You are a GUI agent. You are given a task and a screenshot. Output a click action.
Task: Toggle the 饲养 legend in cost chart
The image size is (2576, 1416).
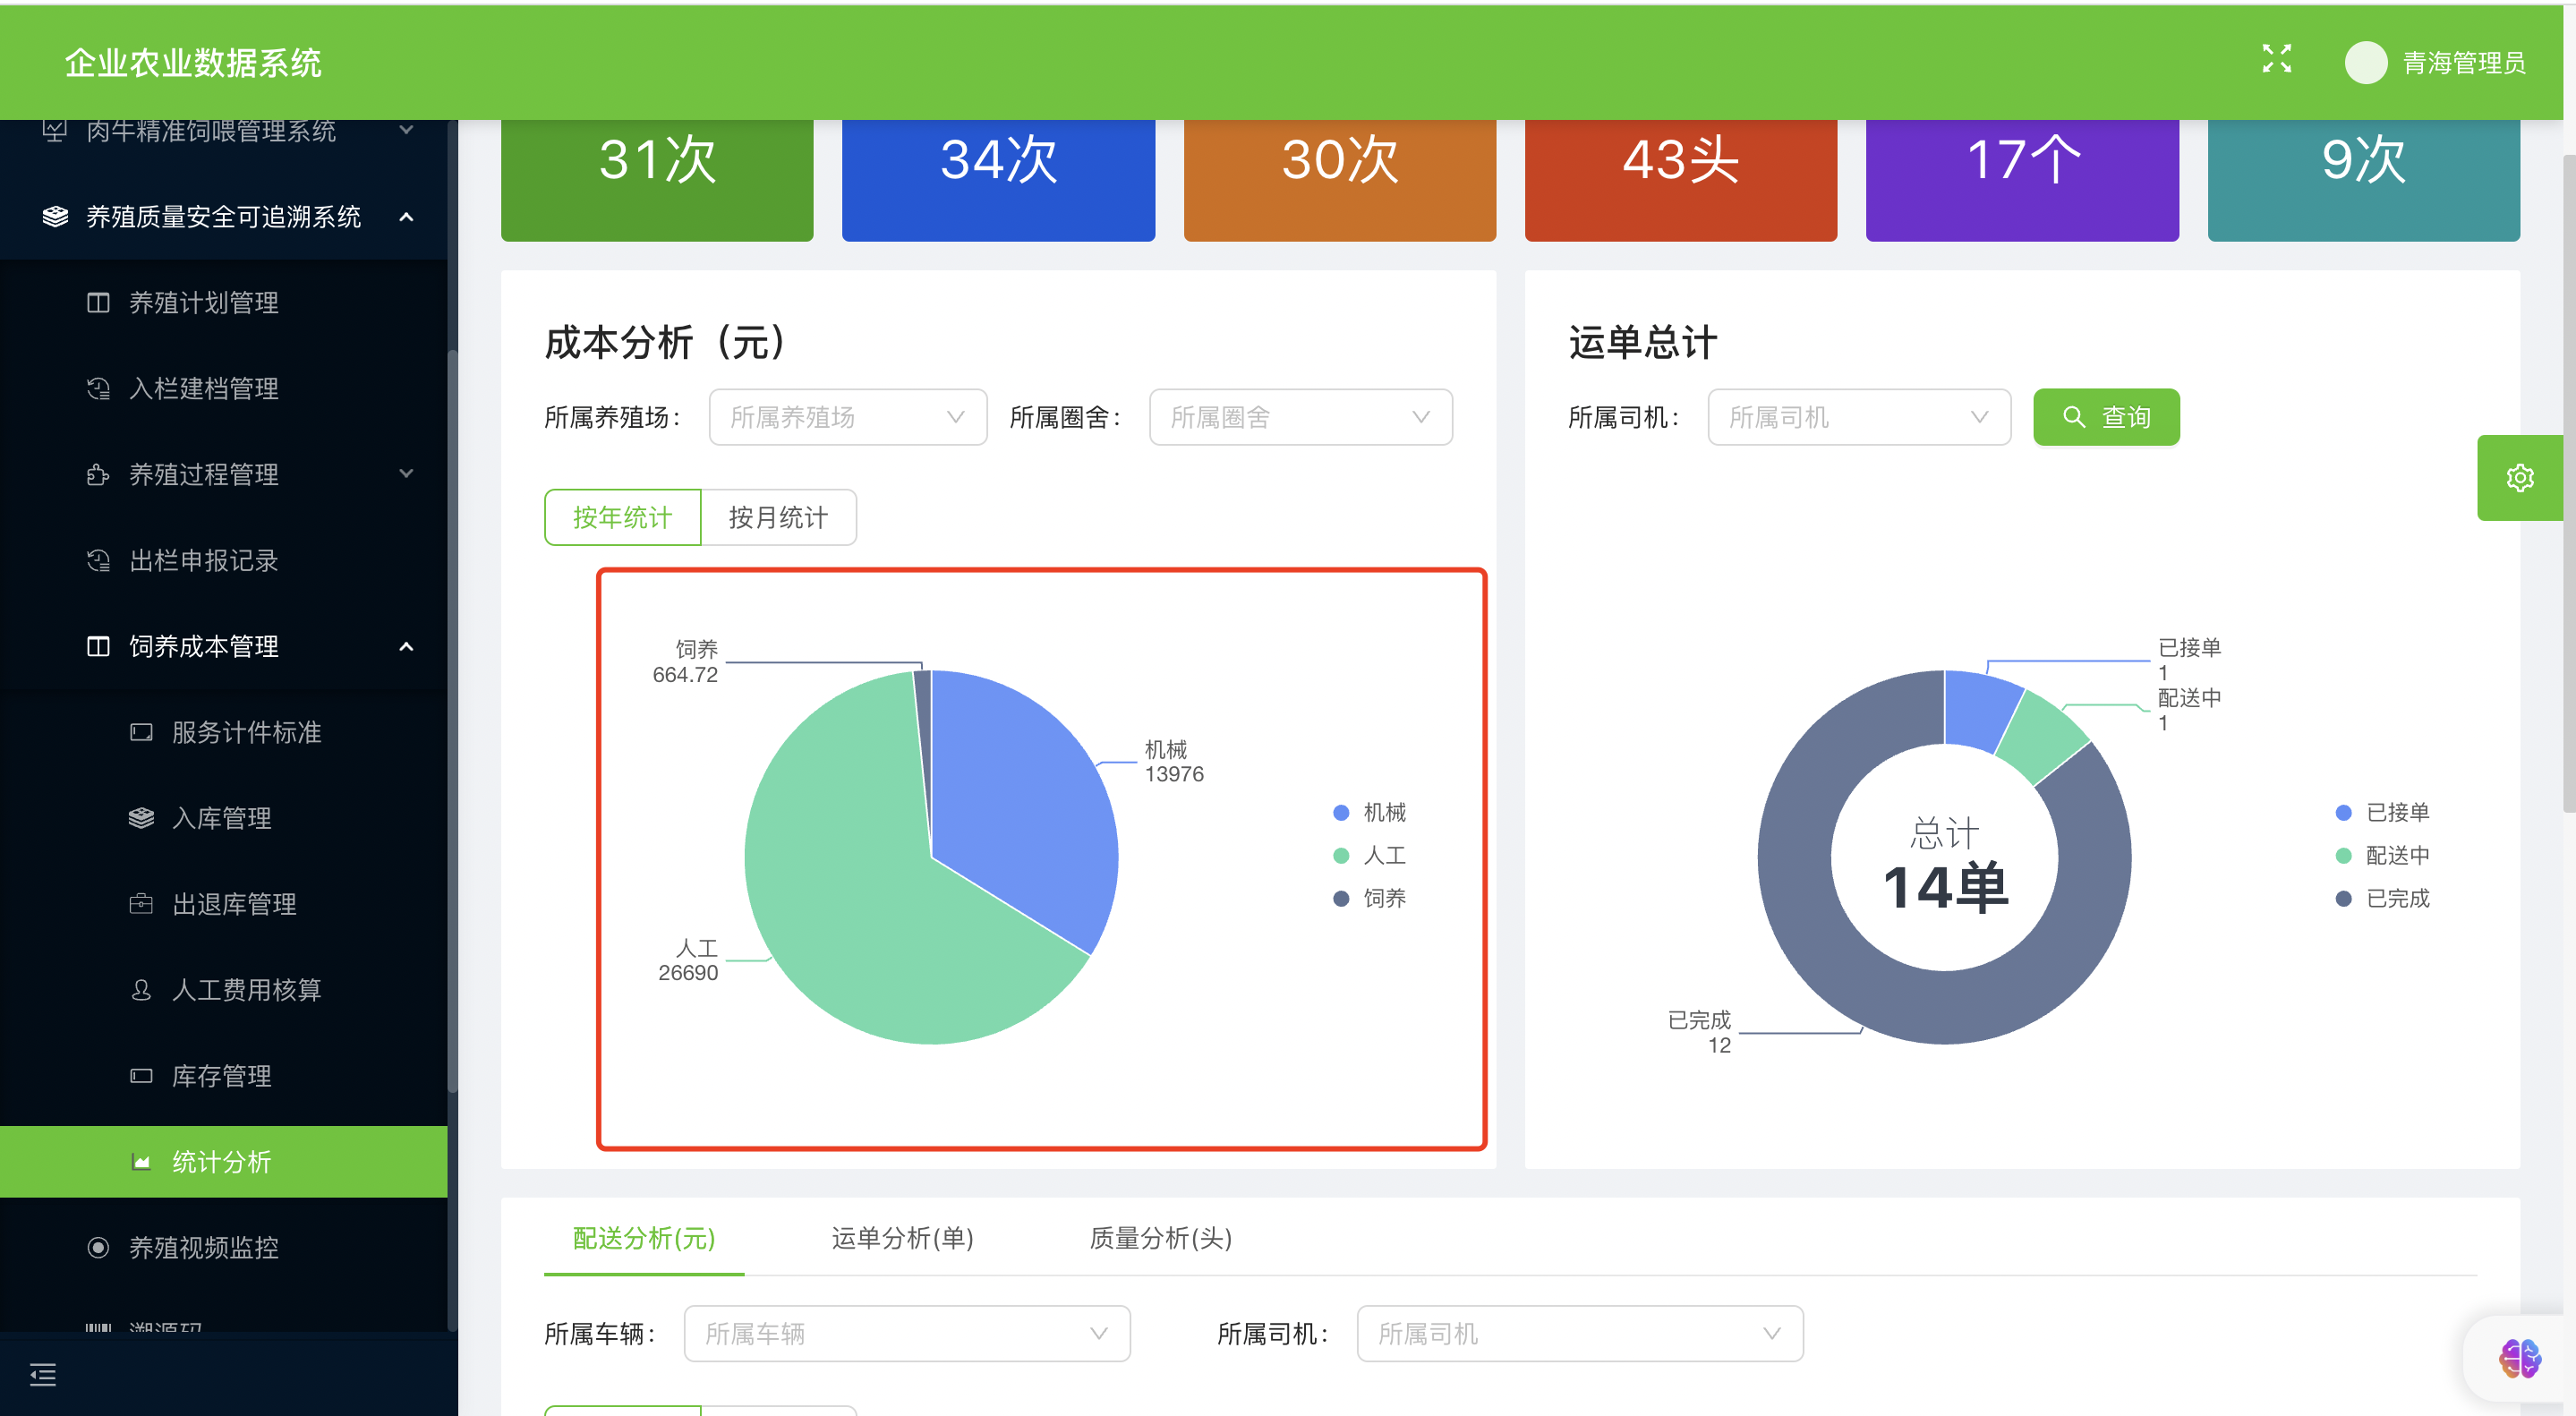[1370, 898]
